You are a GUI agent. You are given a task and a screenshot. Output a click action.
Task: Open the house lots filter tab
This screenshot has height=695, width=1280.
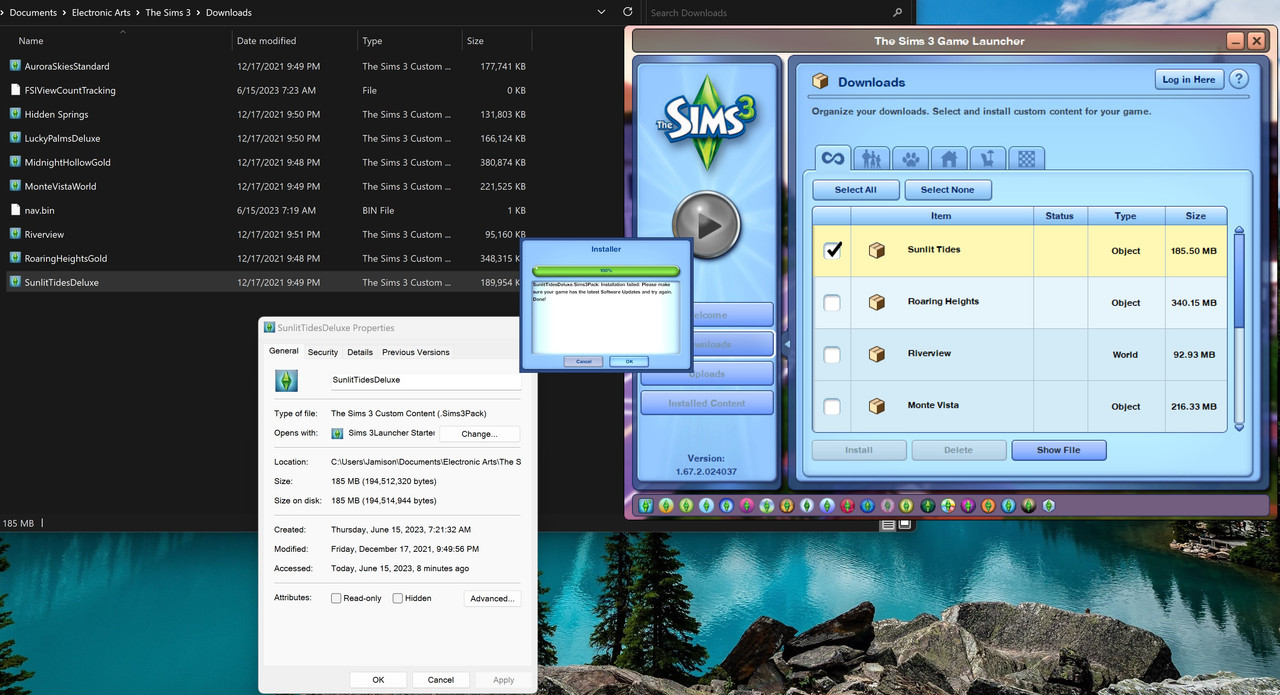[949, 158]
